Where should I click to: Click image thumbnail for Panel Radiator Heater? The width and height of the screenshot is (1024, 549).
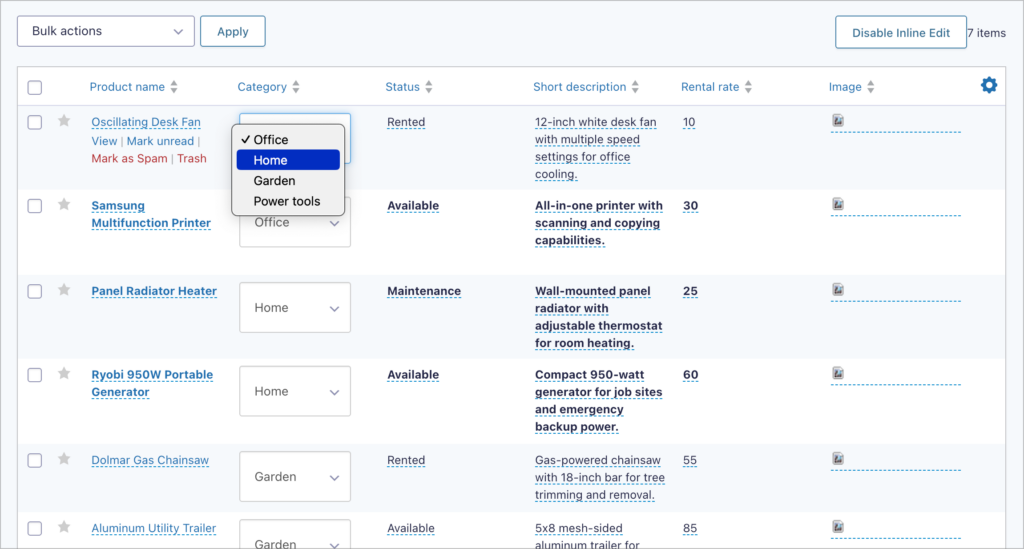pyautogui.click(x=838, y=289)
